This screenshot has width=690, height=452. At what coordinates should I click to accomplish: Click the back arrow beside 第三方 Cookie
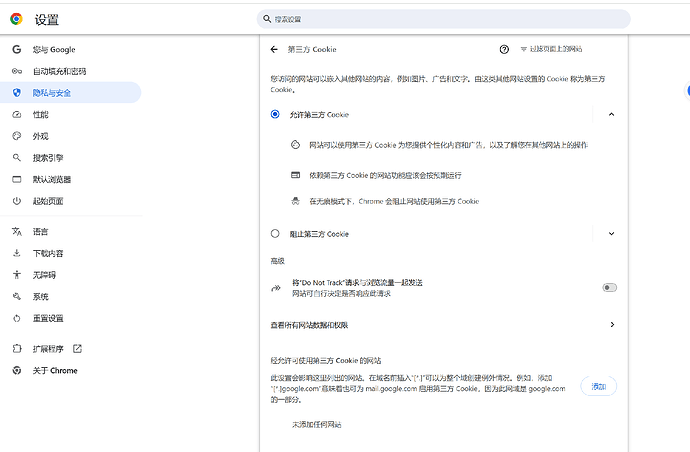click(x=274, y=49)
